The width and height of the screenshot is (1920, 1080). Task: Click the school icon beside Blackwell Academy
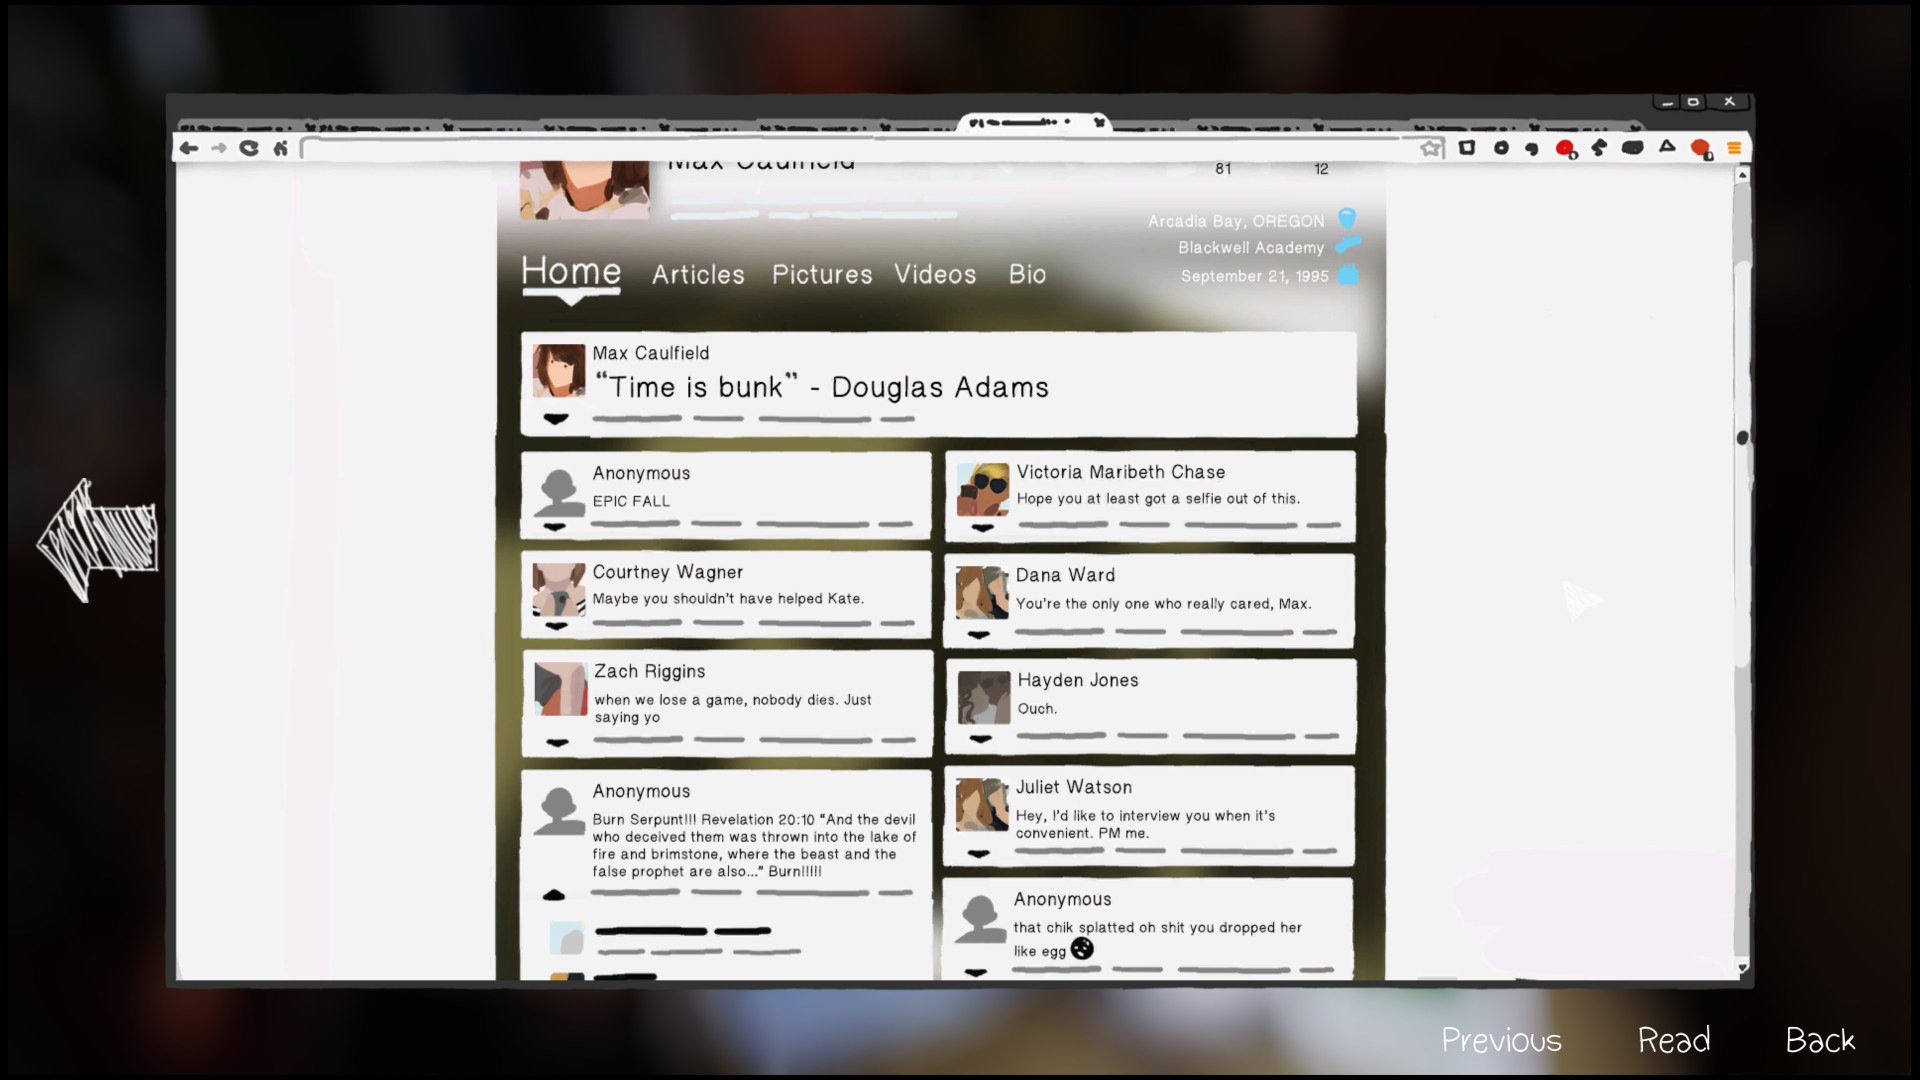pyautogui.click(x=1348, y=244)
